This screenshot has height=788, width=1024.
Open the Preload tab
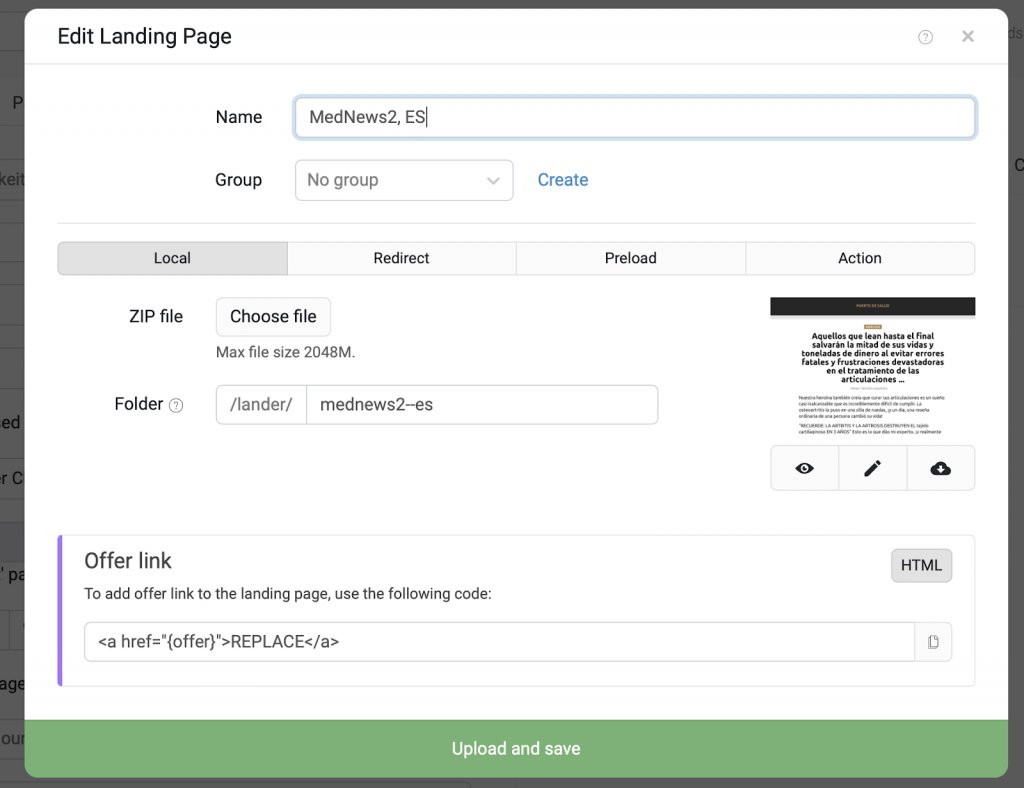630,258
